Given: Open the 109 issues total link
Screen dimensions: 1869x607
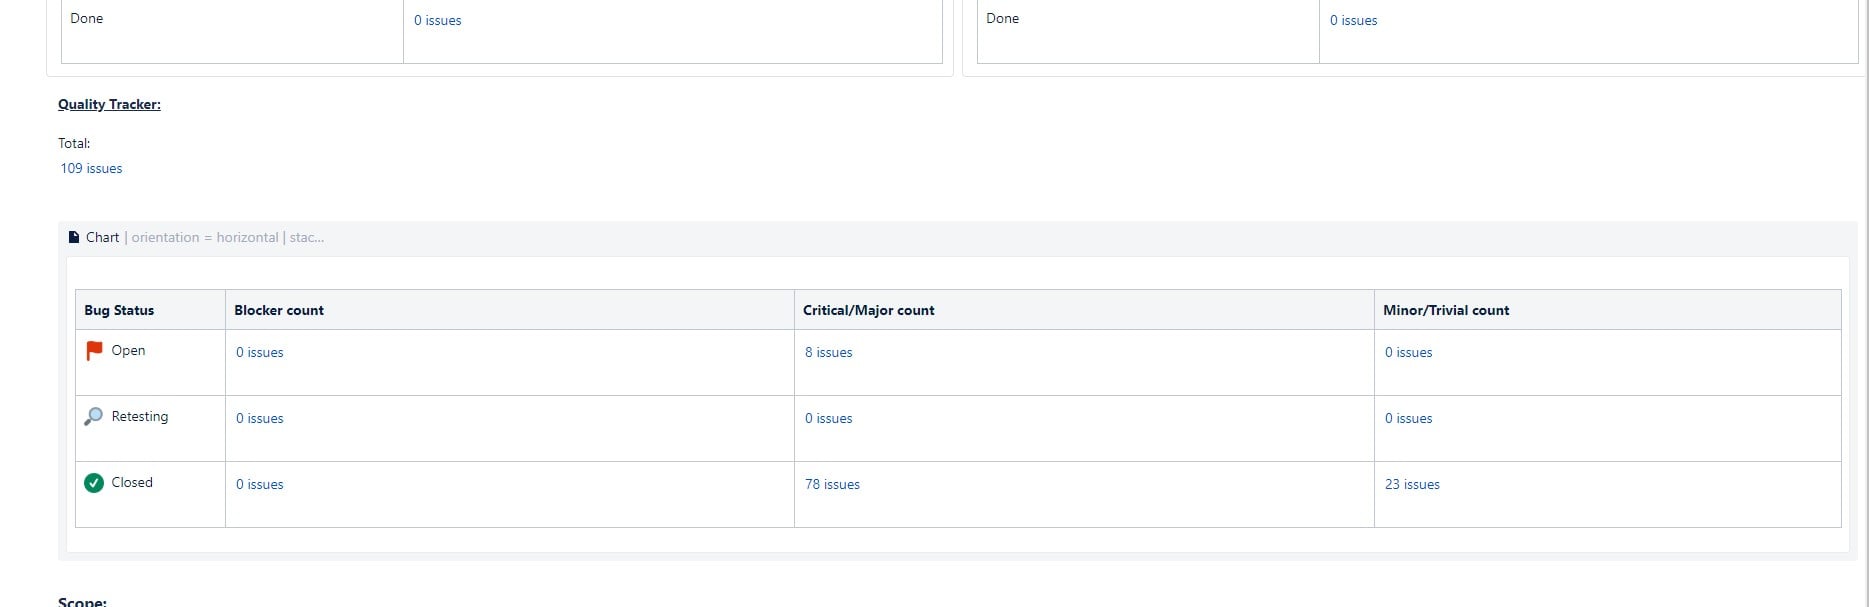Looking at the screenshot, I should point(91,168).
